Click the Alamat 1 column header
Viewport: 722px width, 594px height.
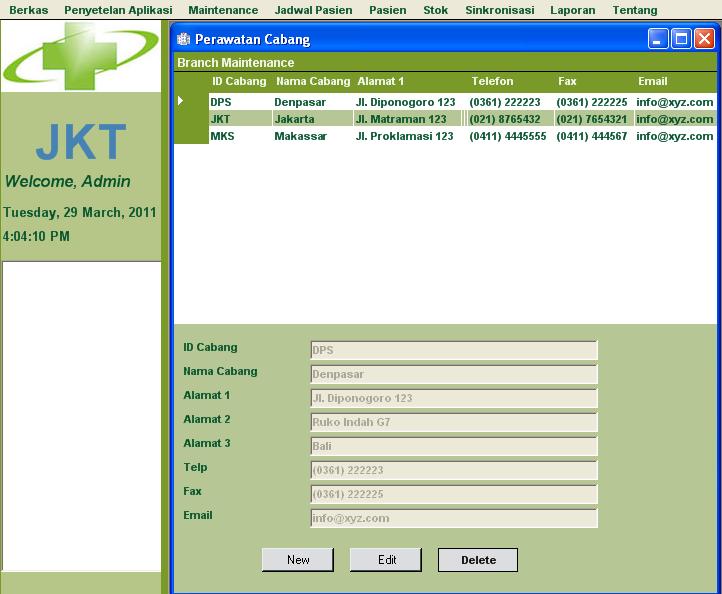(380, 82)
